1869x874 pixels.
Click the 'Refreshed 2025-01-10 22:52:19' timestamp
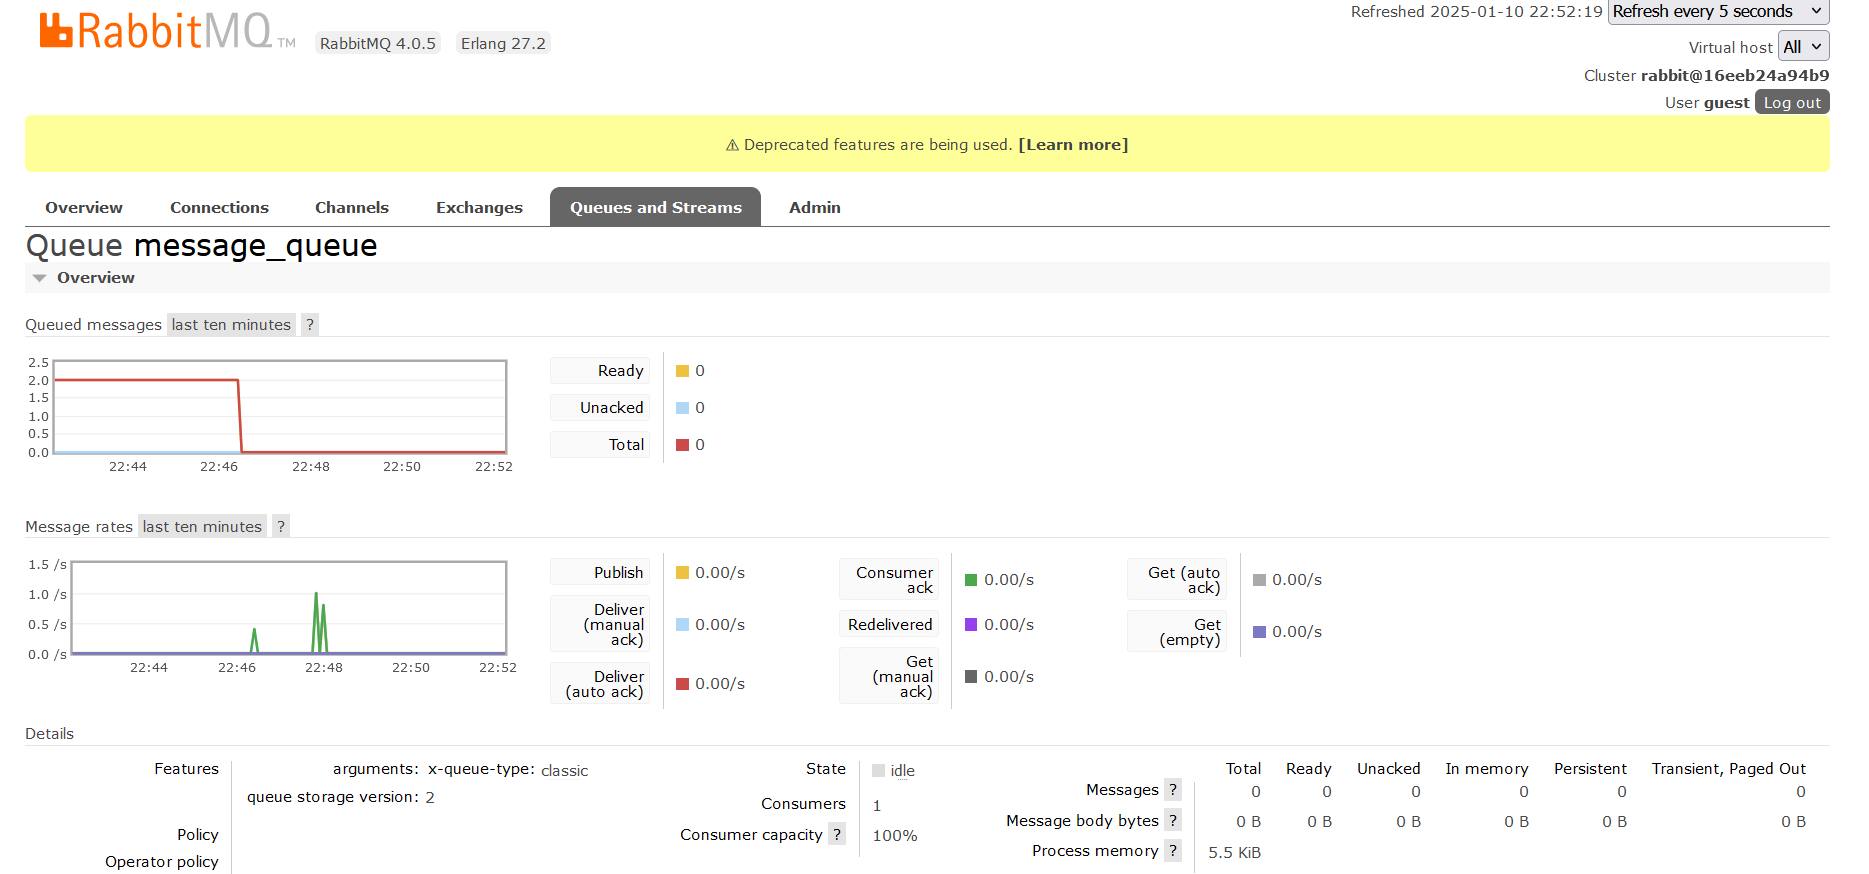1477,12
